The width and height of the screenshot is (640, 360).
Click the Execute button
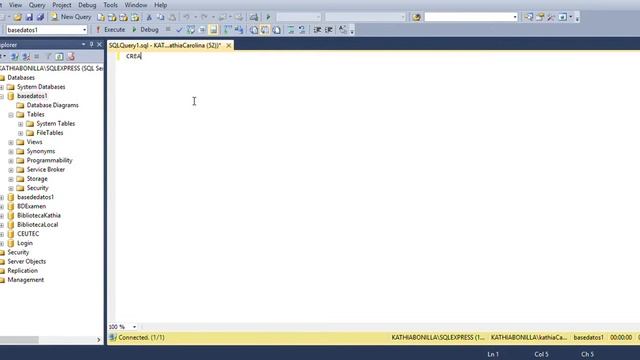click(x=111, y=29)
